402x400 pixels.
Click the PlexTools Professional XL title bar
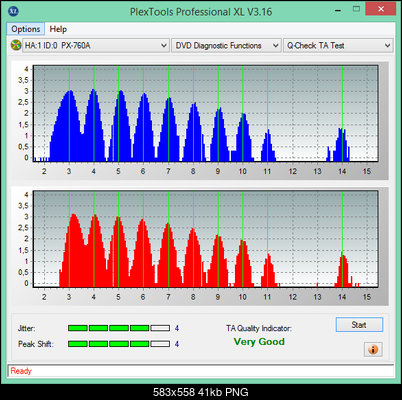tap(201, 12)
